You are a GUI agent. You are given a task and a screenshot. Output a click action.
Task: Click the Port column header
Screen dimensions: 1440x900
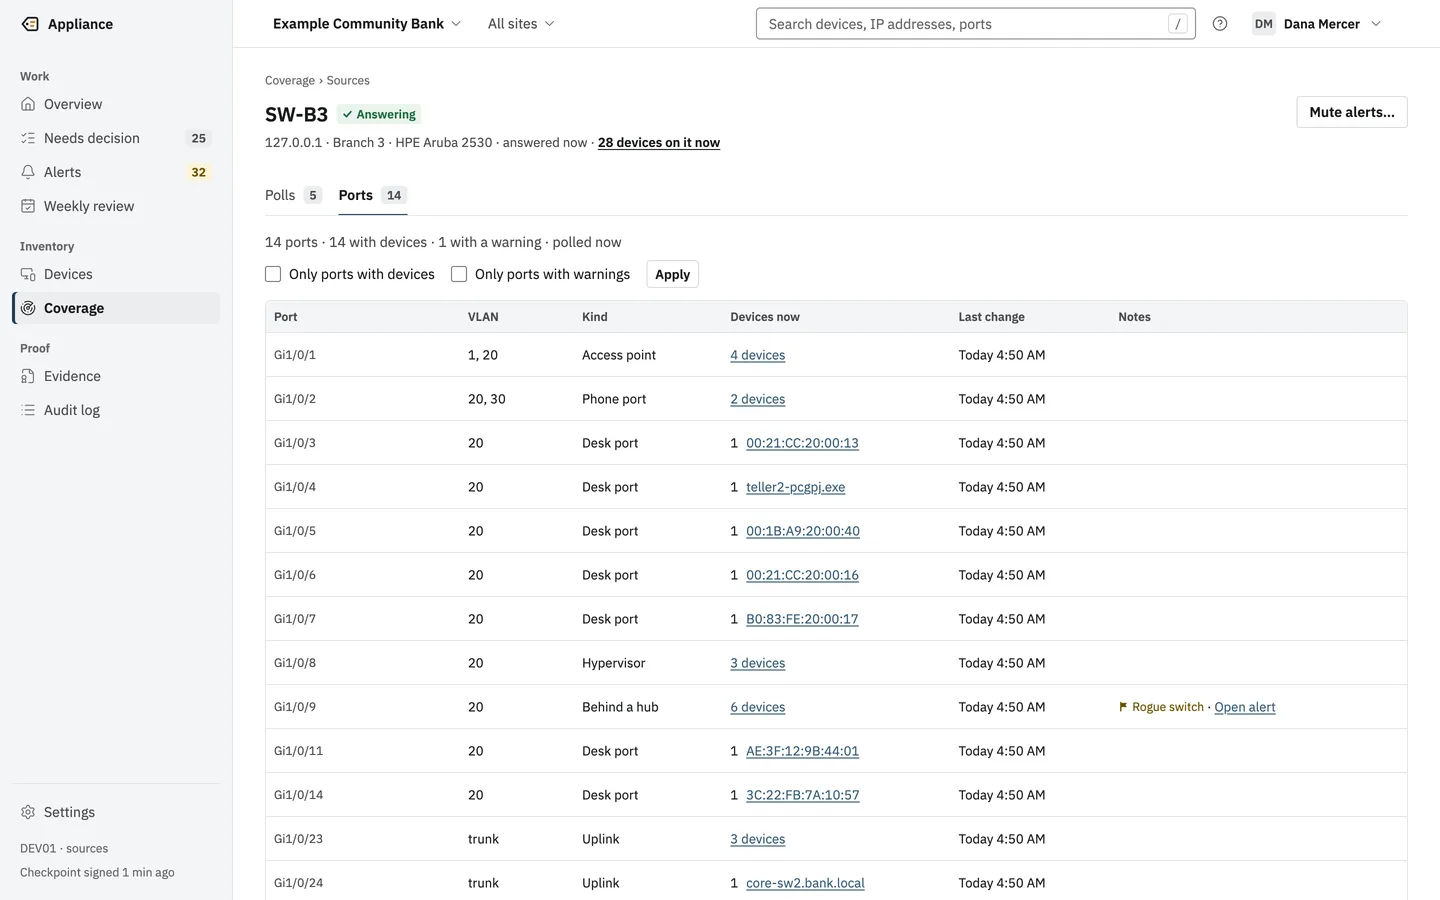click(286, 317)
